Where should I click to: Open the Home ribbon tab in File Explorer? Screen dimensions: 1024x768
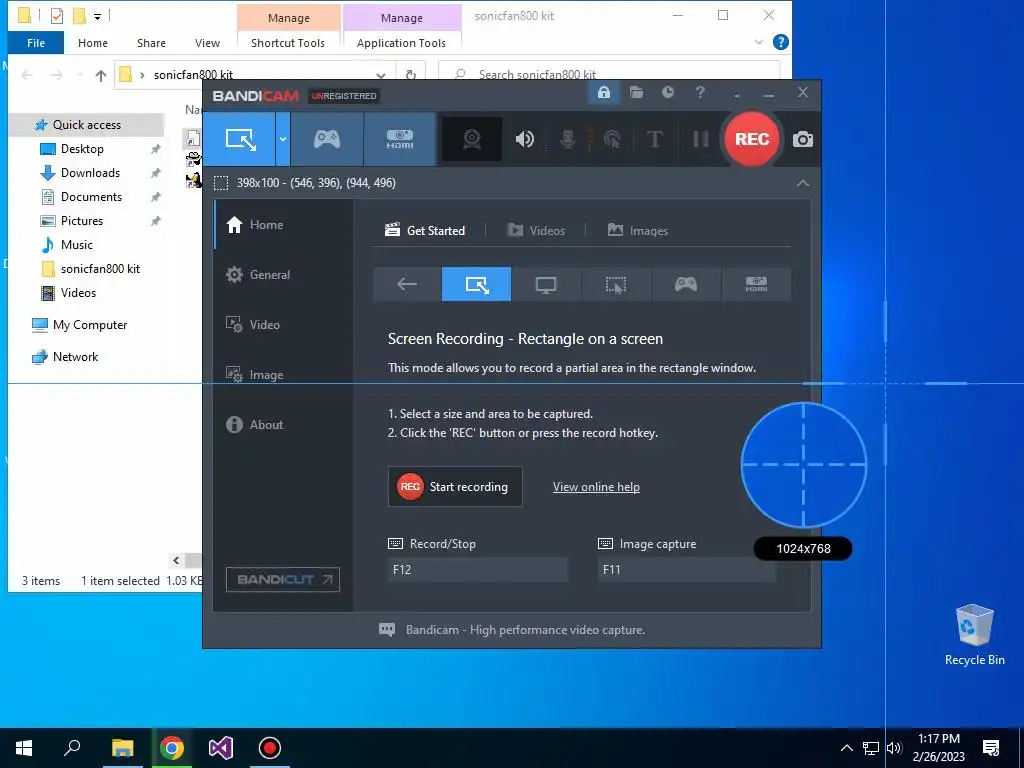pyautogui.click(x=93, y=43)
